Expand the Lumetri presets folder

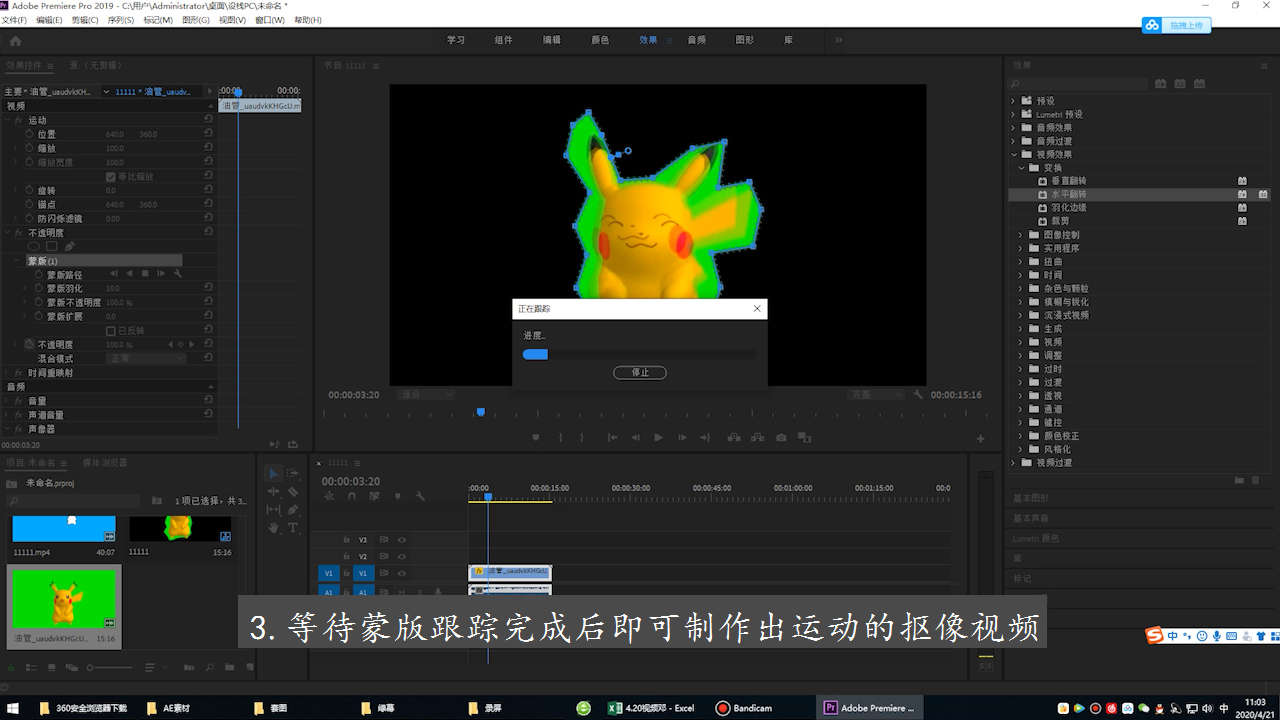pos(1013,114)
